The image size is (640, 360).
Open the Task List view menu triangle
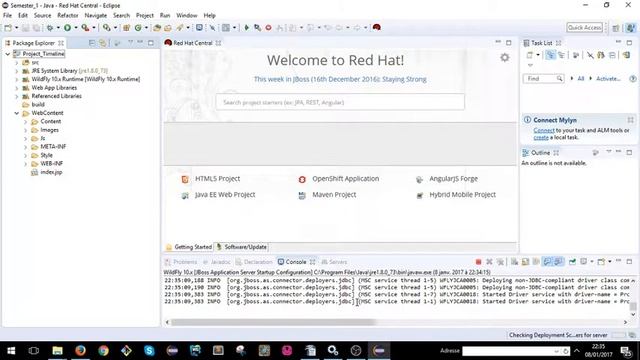point(530,65)
